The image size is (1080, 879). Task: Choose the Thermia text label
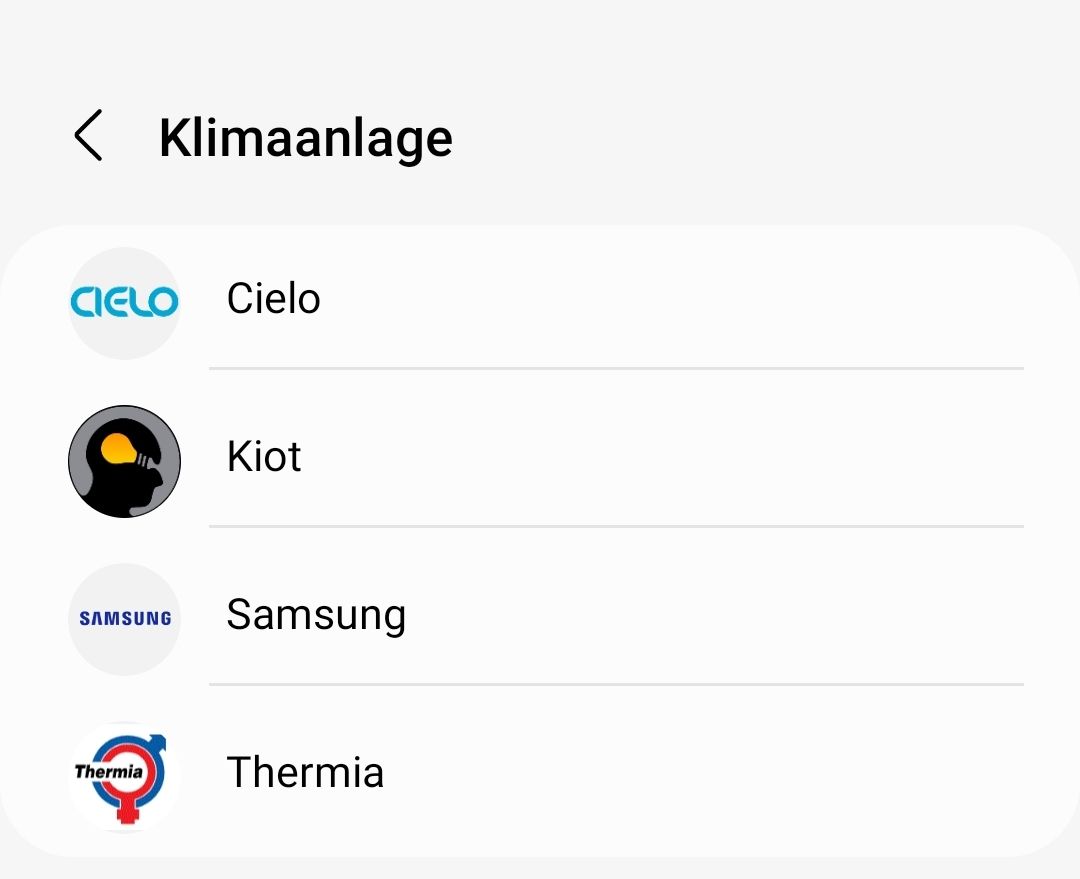[x=305, y=772]
